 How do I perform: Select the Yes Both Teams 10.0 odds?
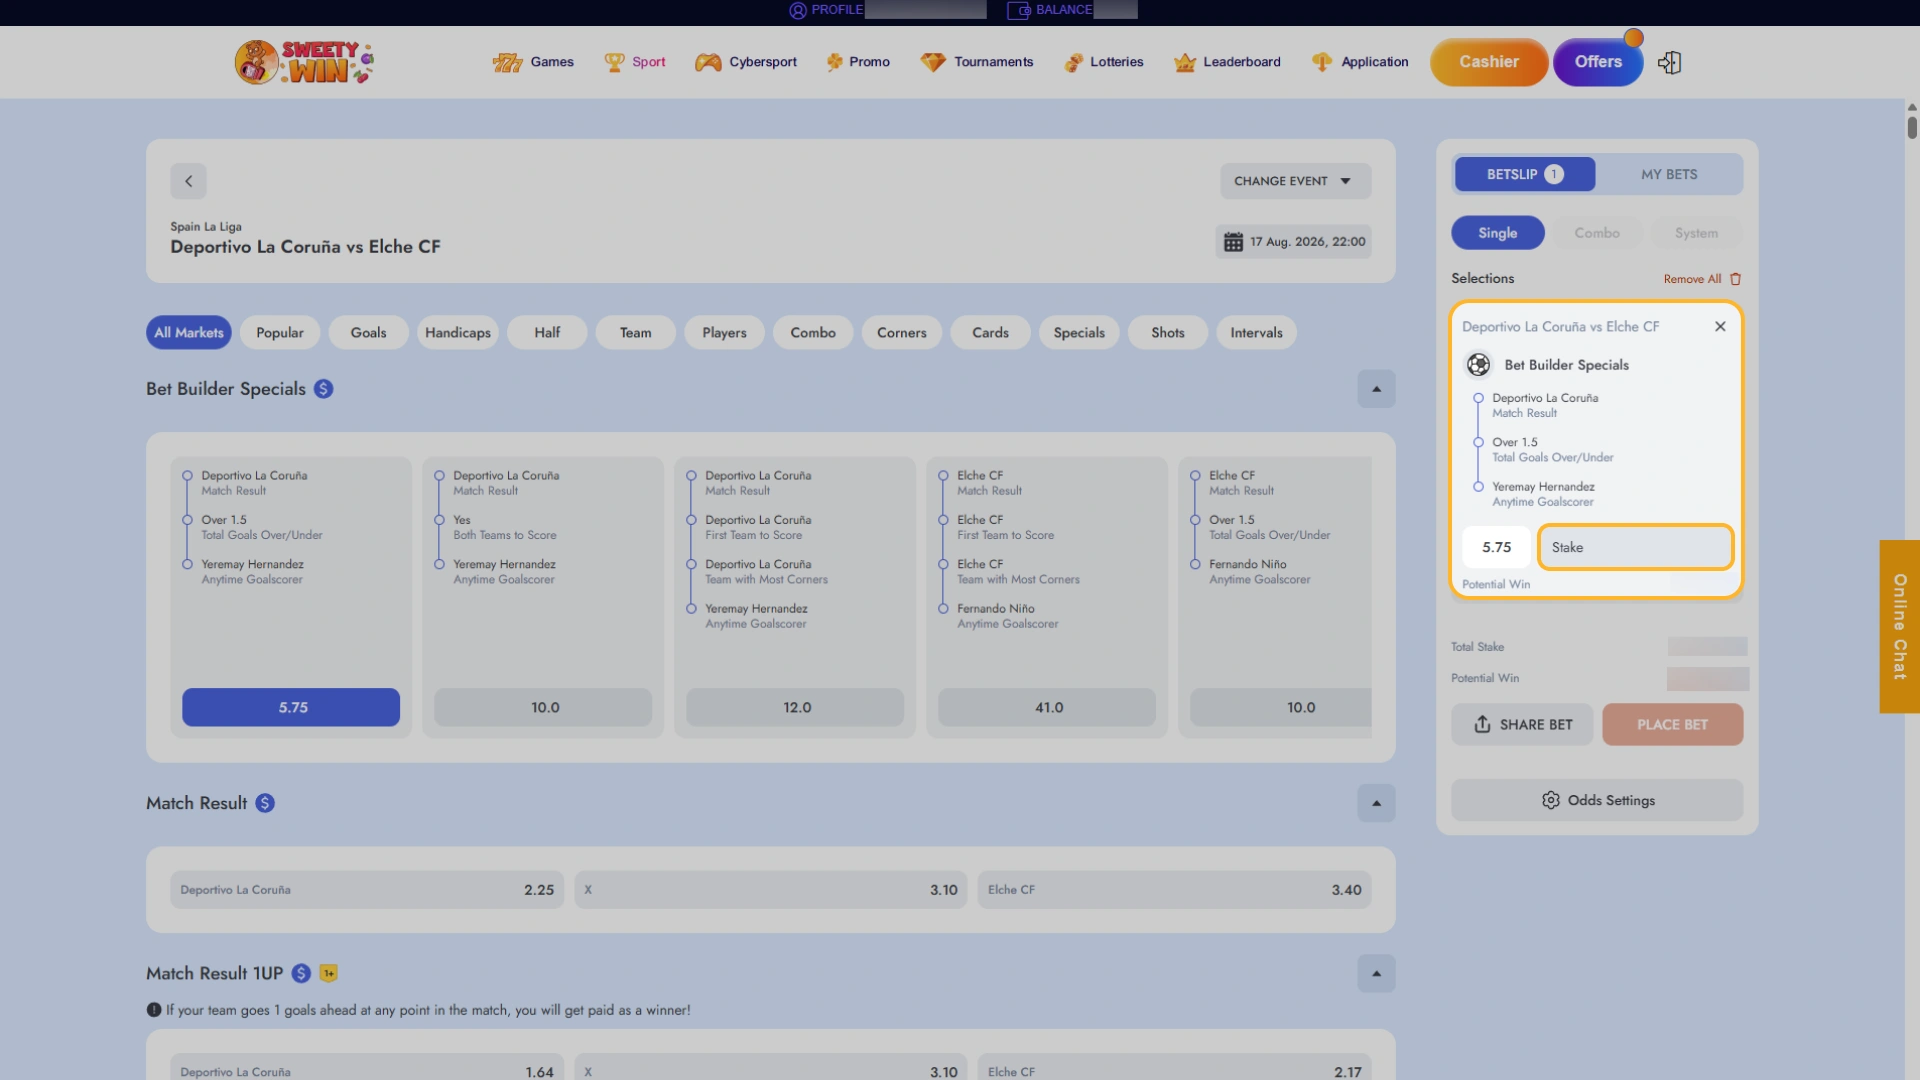[x=543, y=707]
